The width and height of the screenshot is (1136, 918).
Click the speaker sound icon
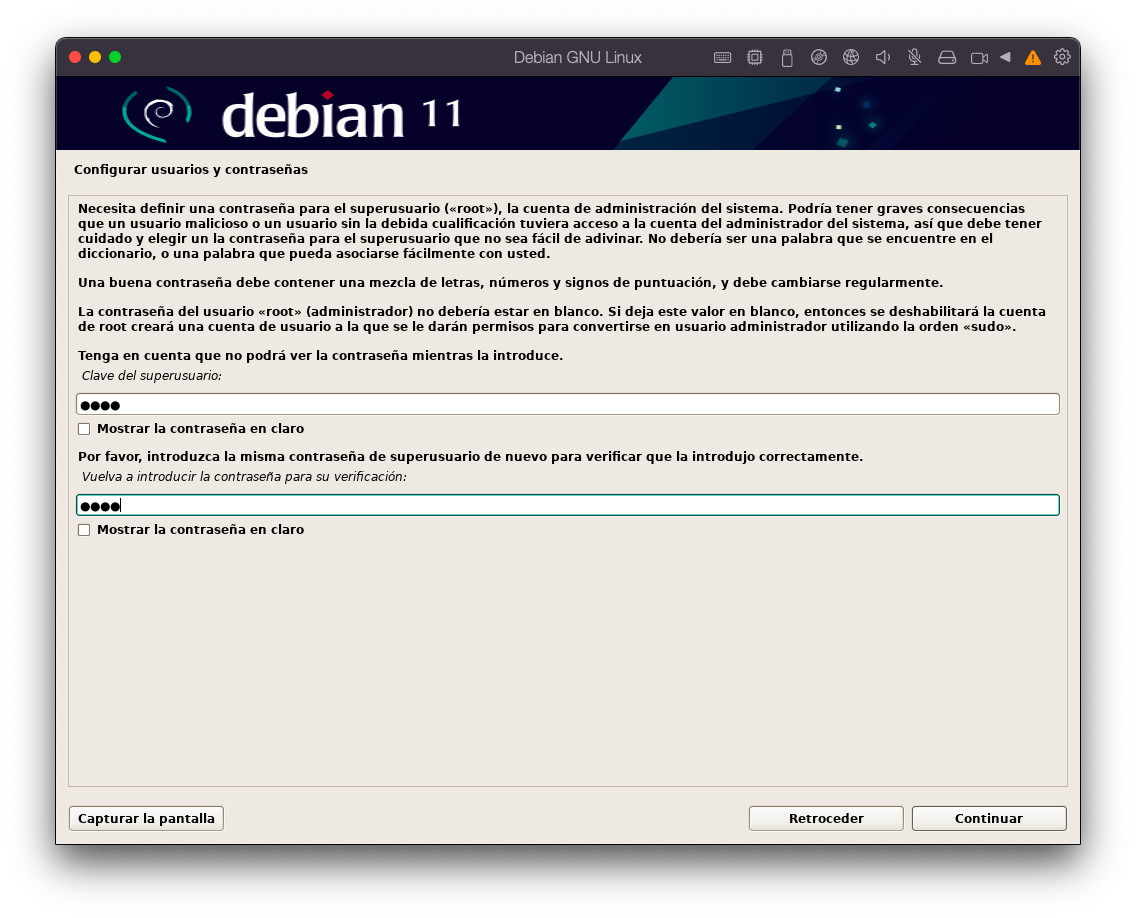(x=882, y=57)
